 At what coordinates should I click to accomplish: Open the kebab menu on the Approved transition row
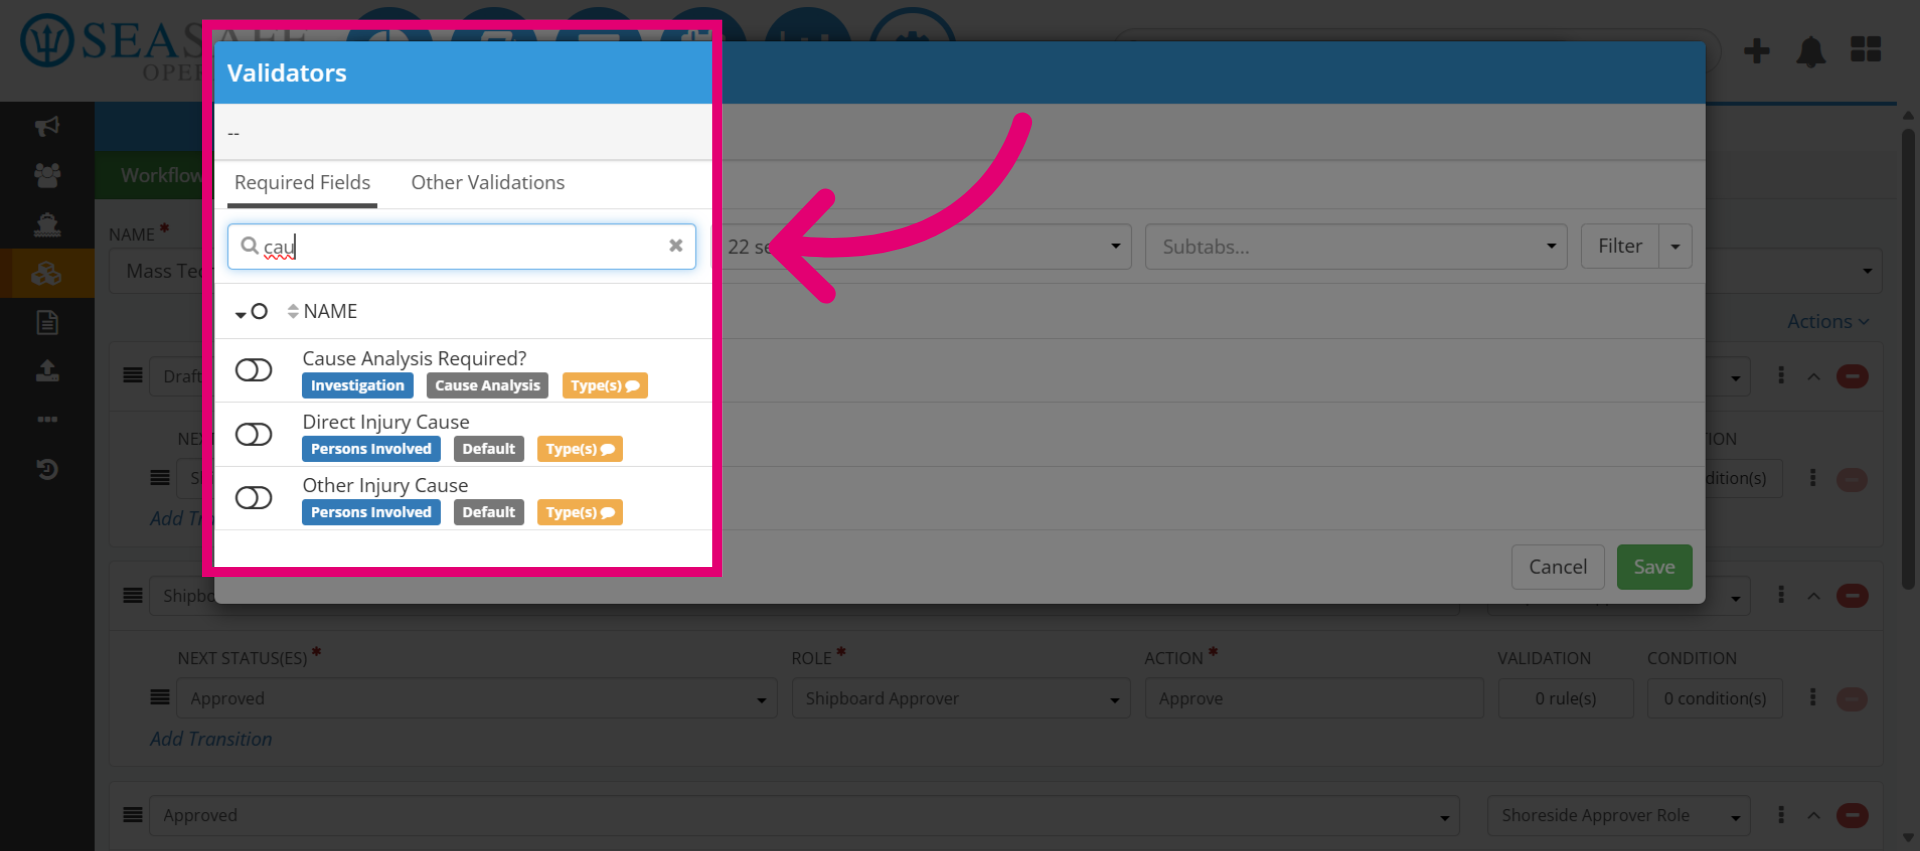point(1812,697)
